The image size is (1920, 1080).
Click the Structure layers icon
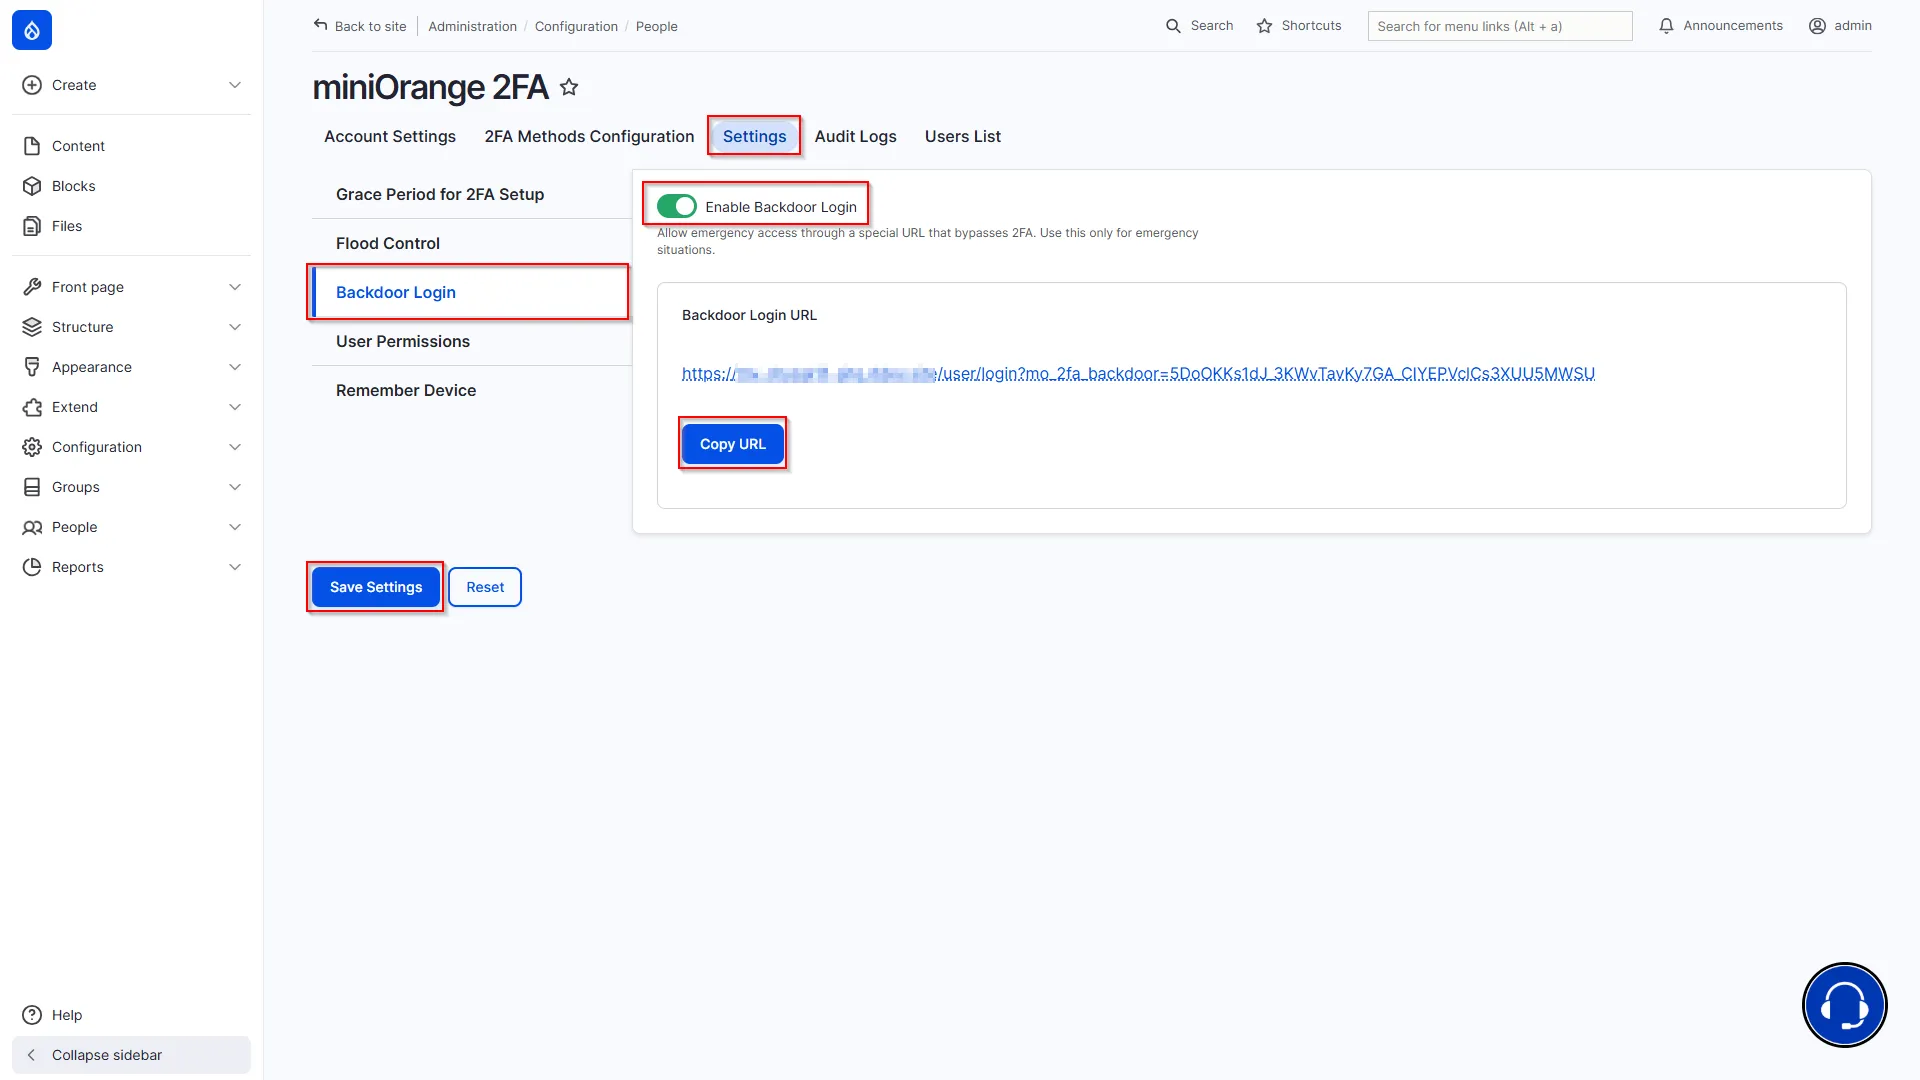[x=32, y=327]
